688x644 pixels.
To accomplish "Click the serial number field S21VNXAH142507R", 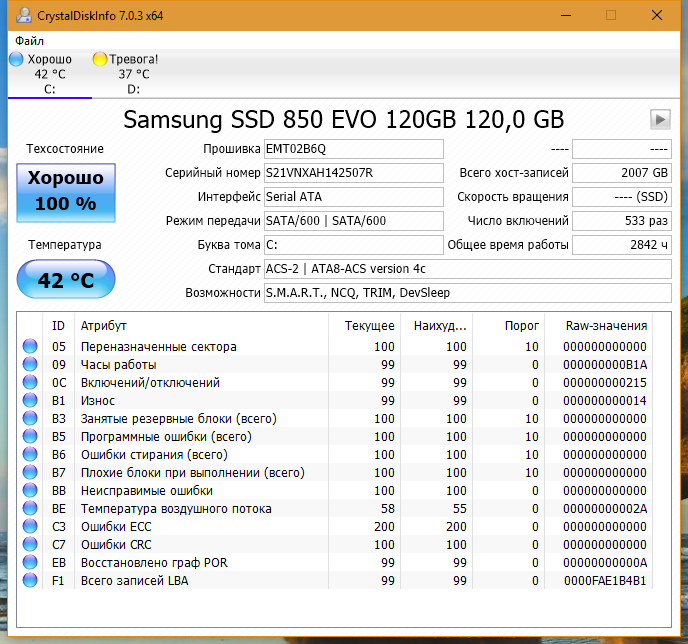I will coord(353,173).
